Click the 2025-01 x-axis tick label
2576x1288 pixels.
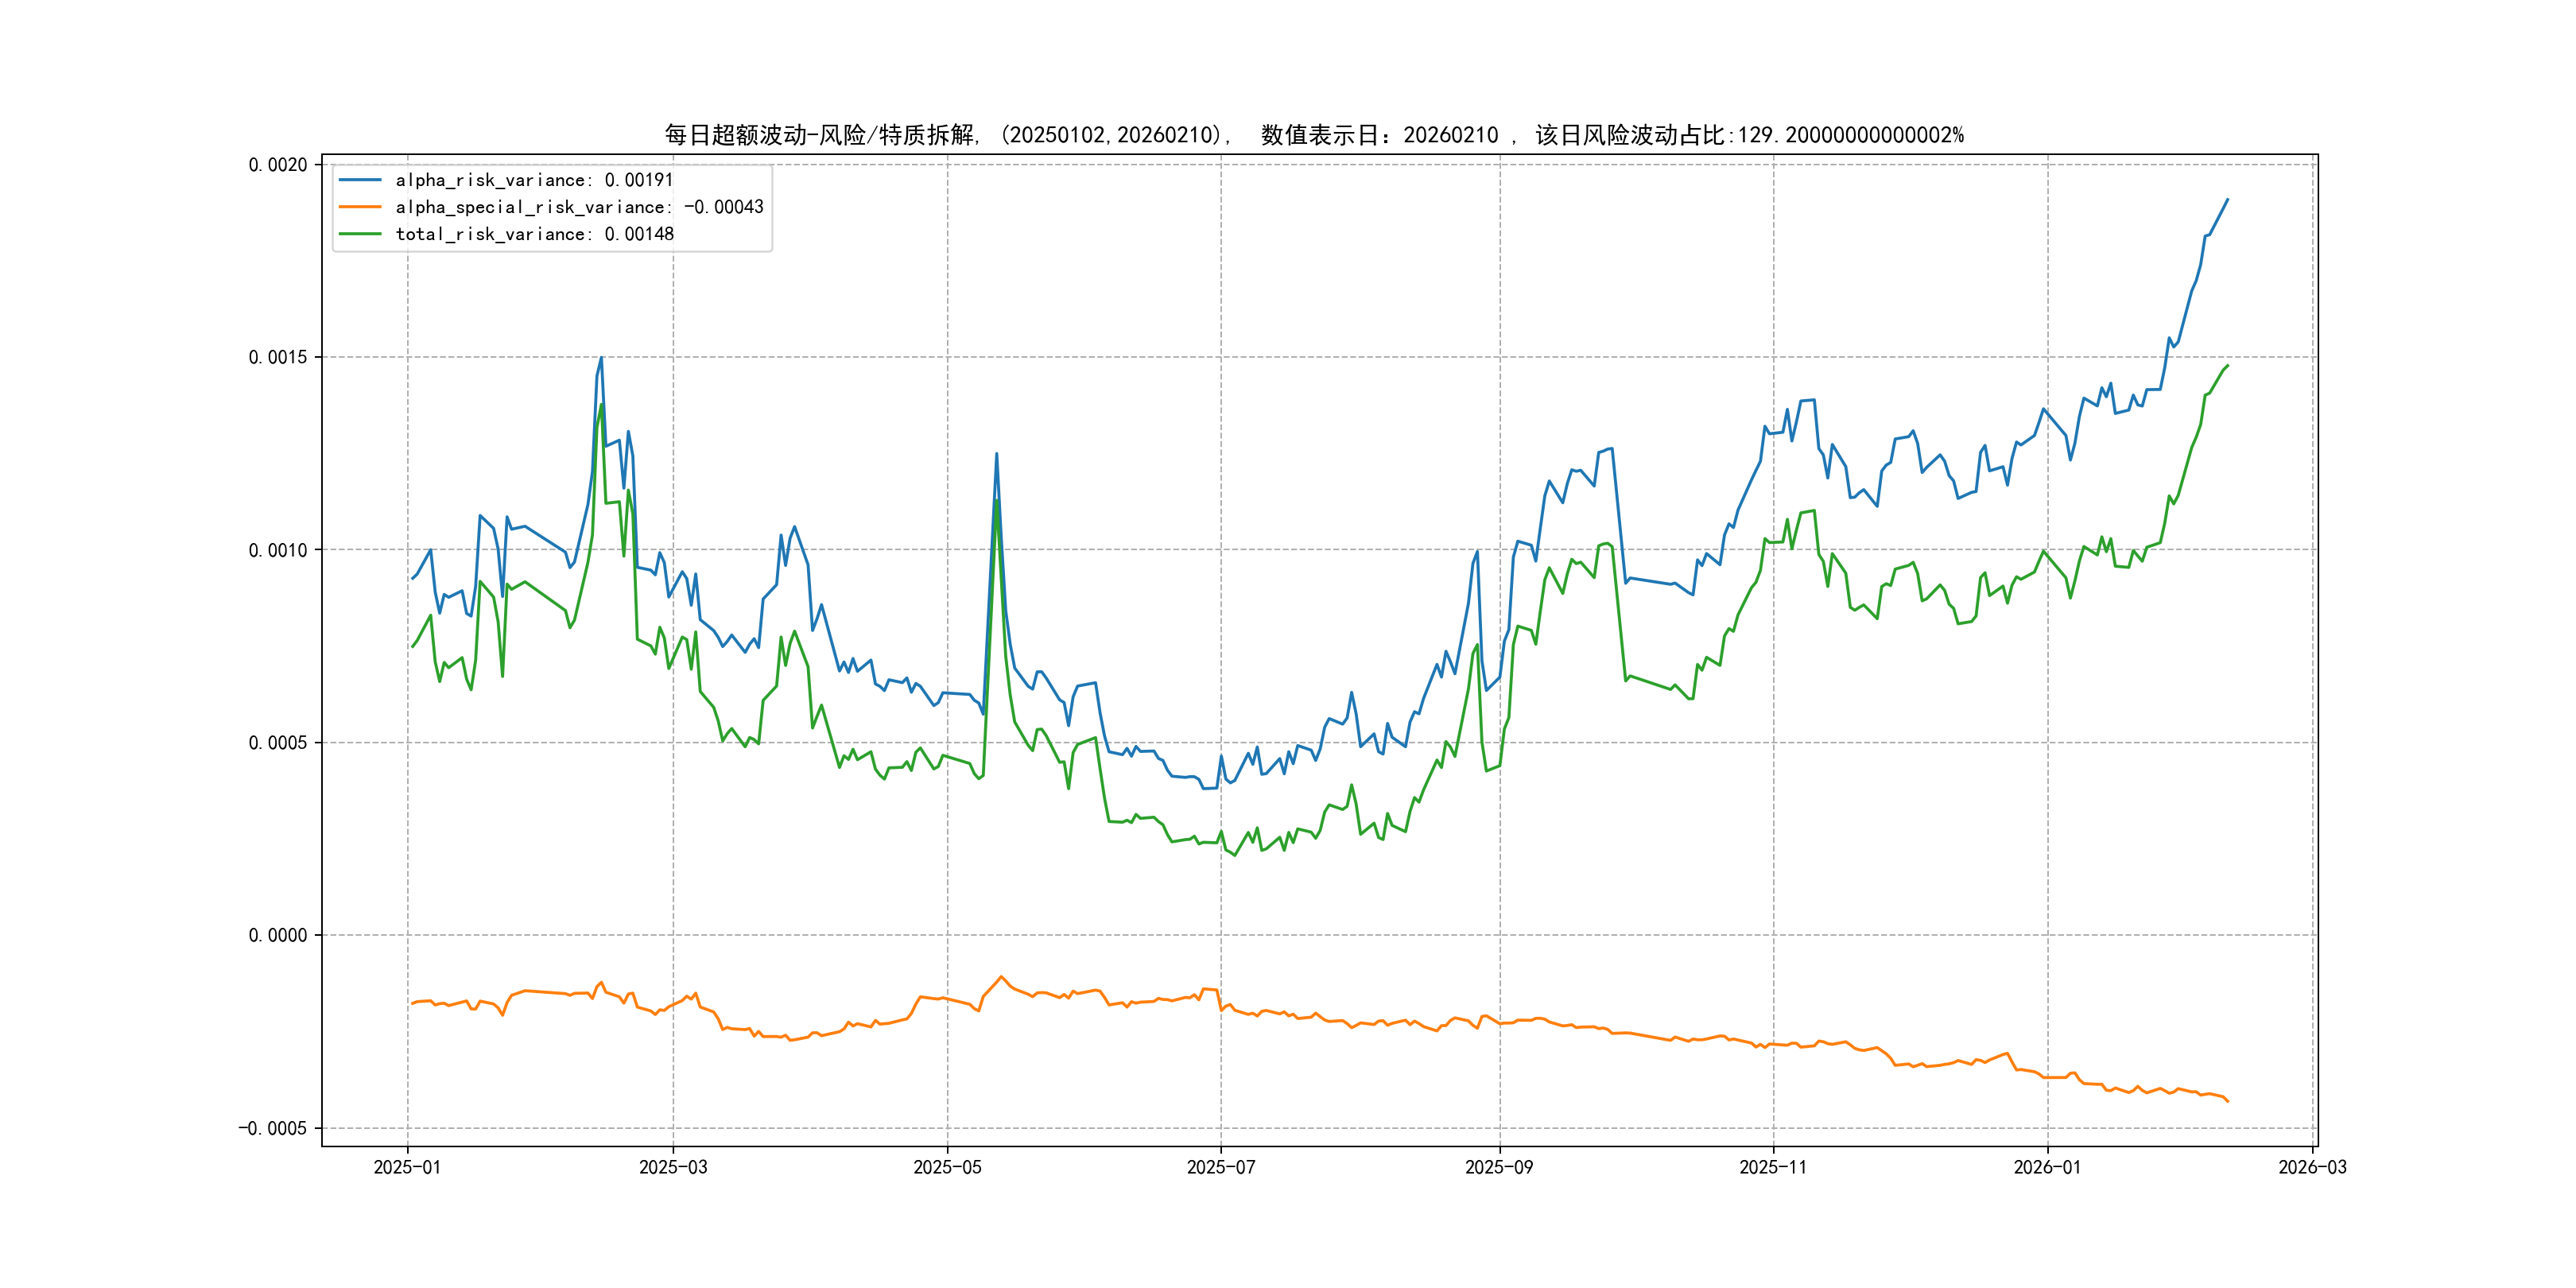tap(407, 1167)
